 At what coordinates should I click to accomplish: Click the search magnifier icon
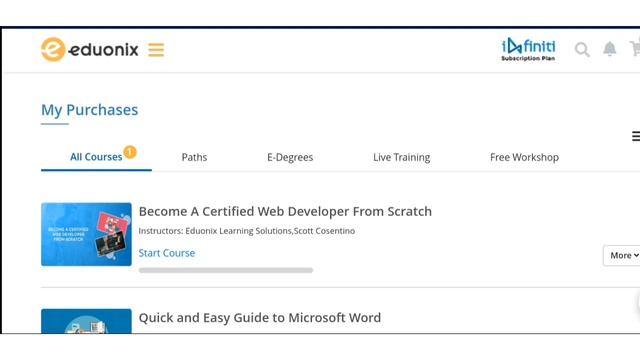(582, 49)
